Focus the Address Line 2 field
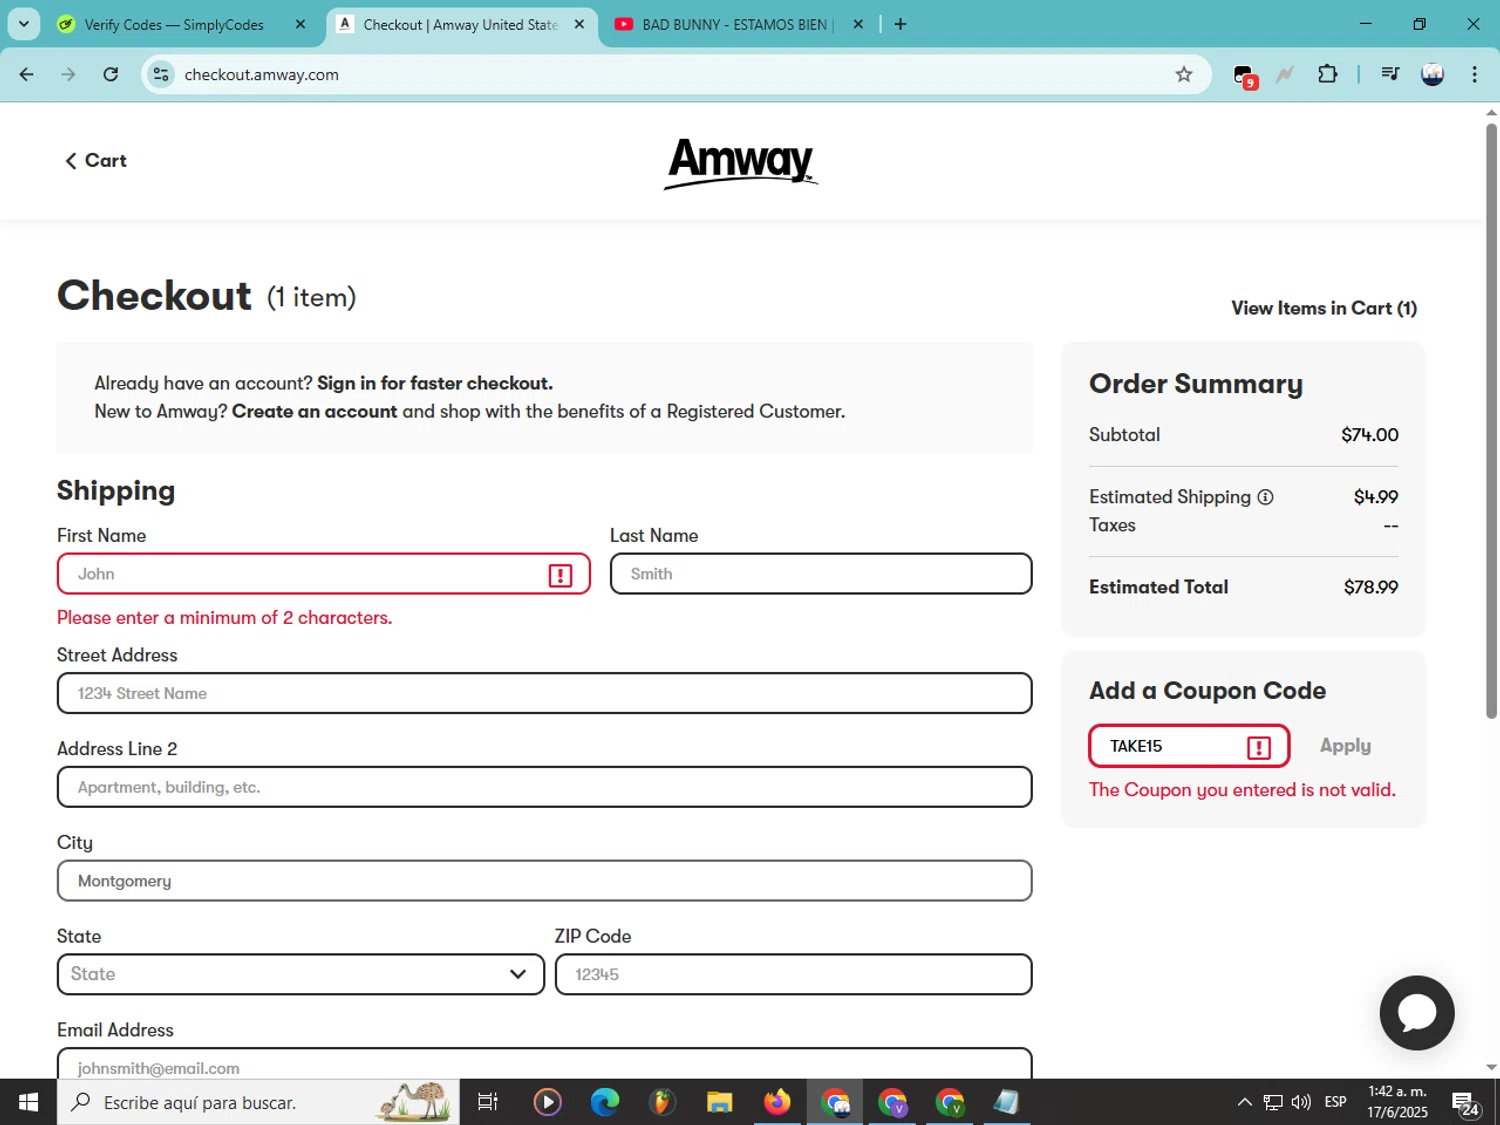Screen dimensions: 1500x1125 tap(544, 787)
